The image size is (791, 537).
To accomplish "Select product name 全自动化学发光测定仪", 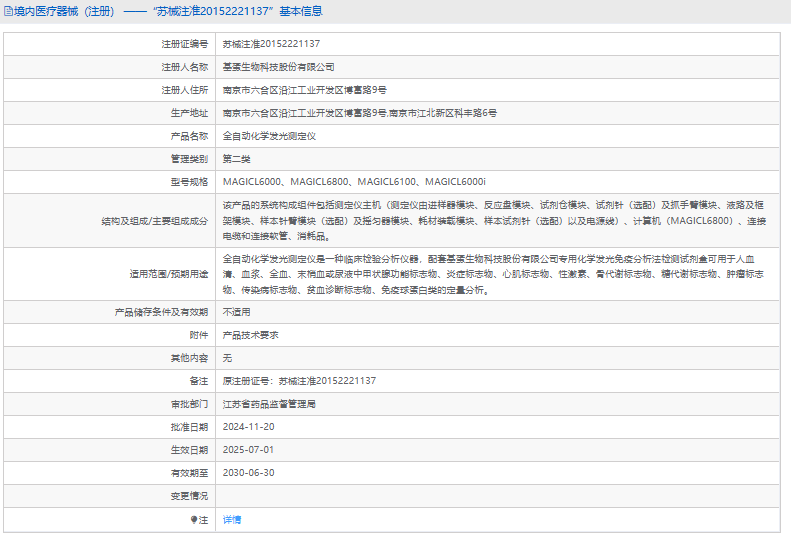I will [x=269, y=136].
